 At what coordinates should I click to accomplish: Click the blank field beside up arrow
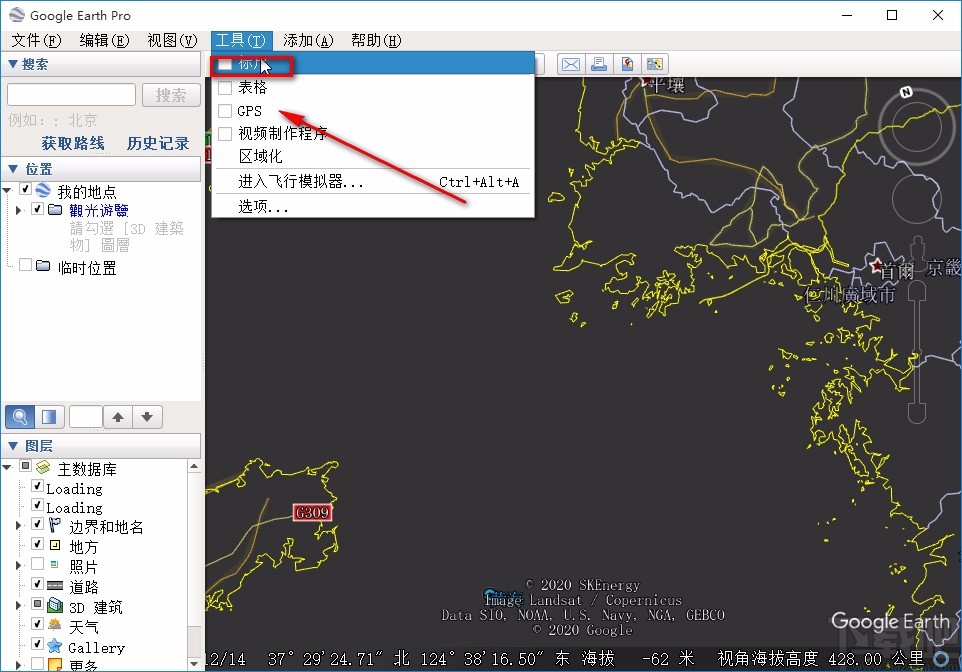85,417
